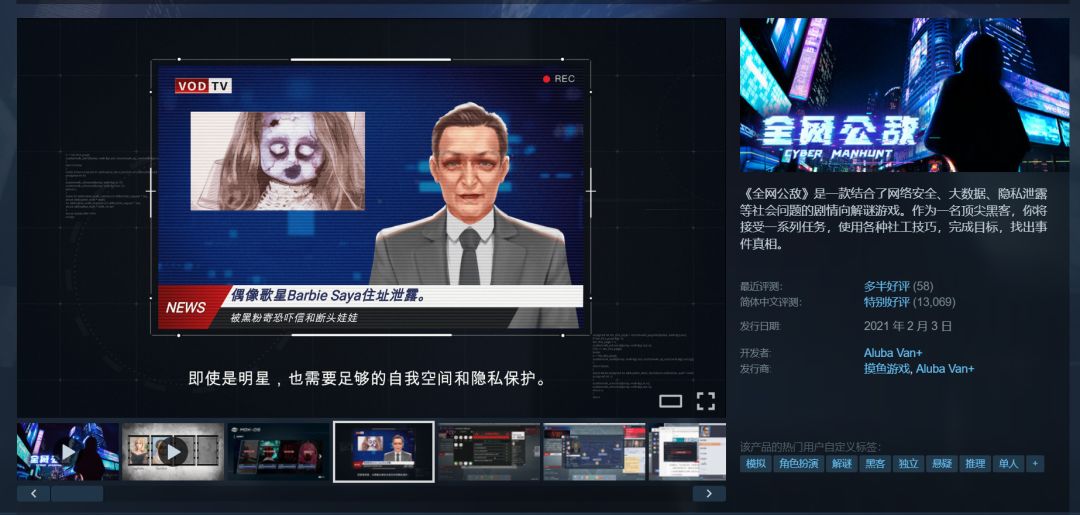
Task: Click the 该产品的热门用户自定义标签 label
Action: (810, 447)
